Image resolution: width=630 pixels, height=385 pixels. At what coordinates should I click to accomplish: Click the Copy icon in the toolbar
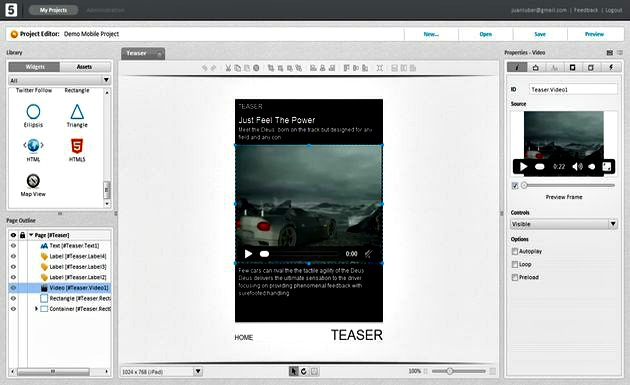point(237,68)
